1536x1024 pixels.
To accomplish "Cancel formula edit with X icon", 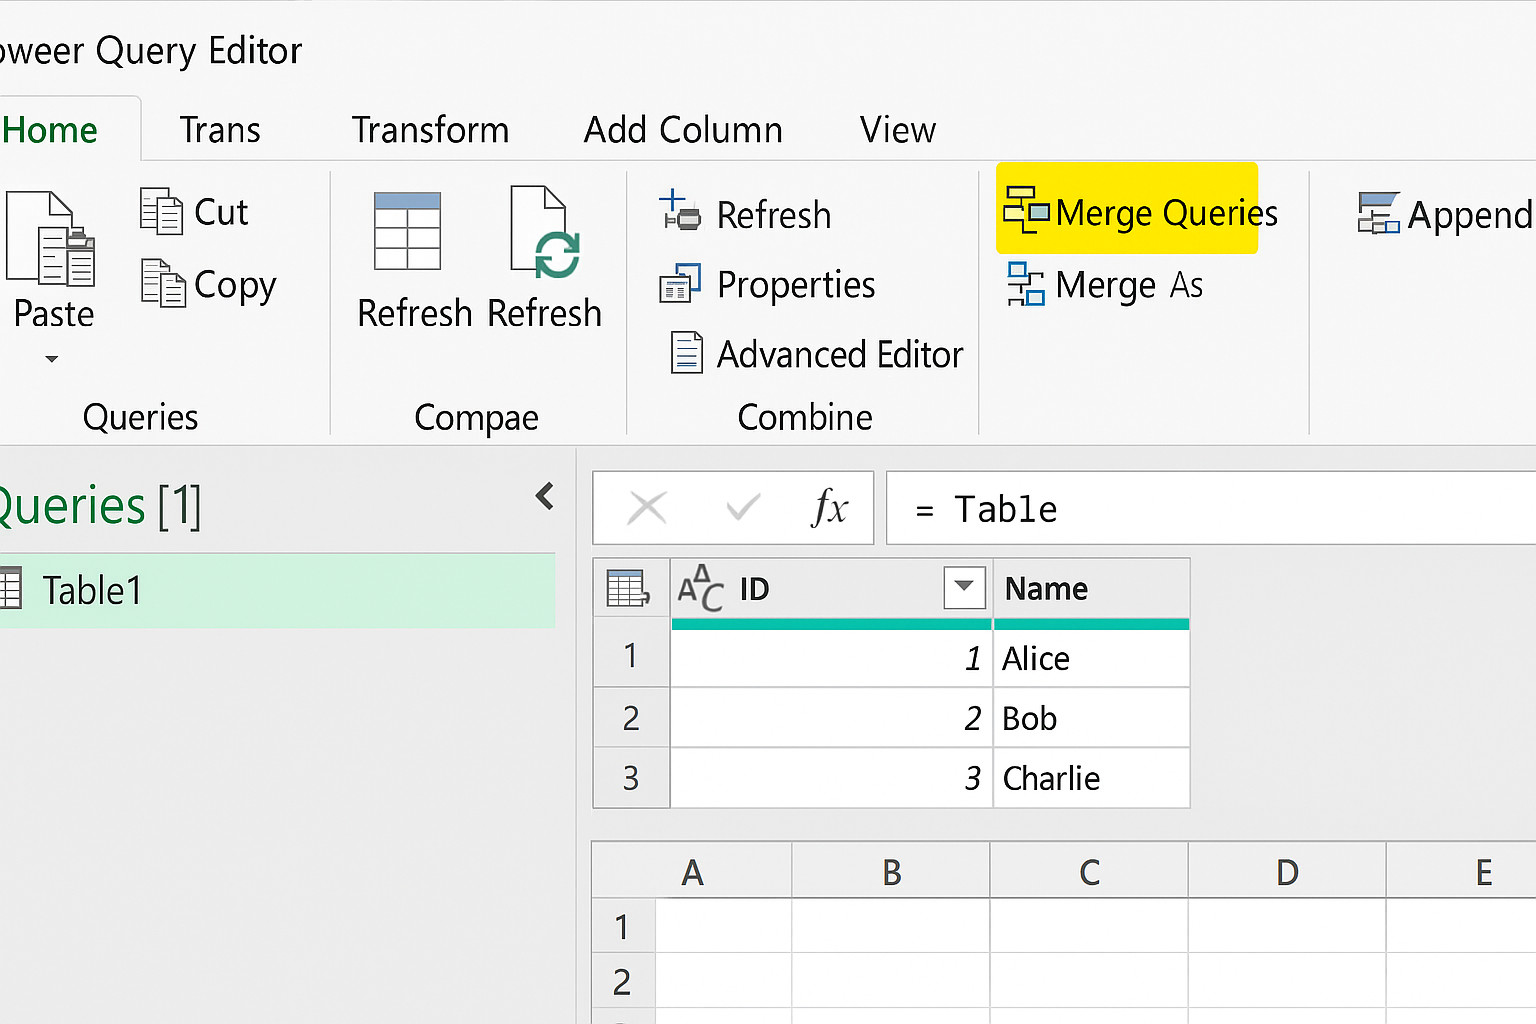I will (647, 508).
